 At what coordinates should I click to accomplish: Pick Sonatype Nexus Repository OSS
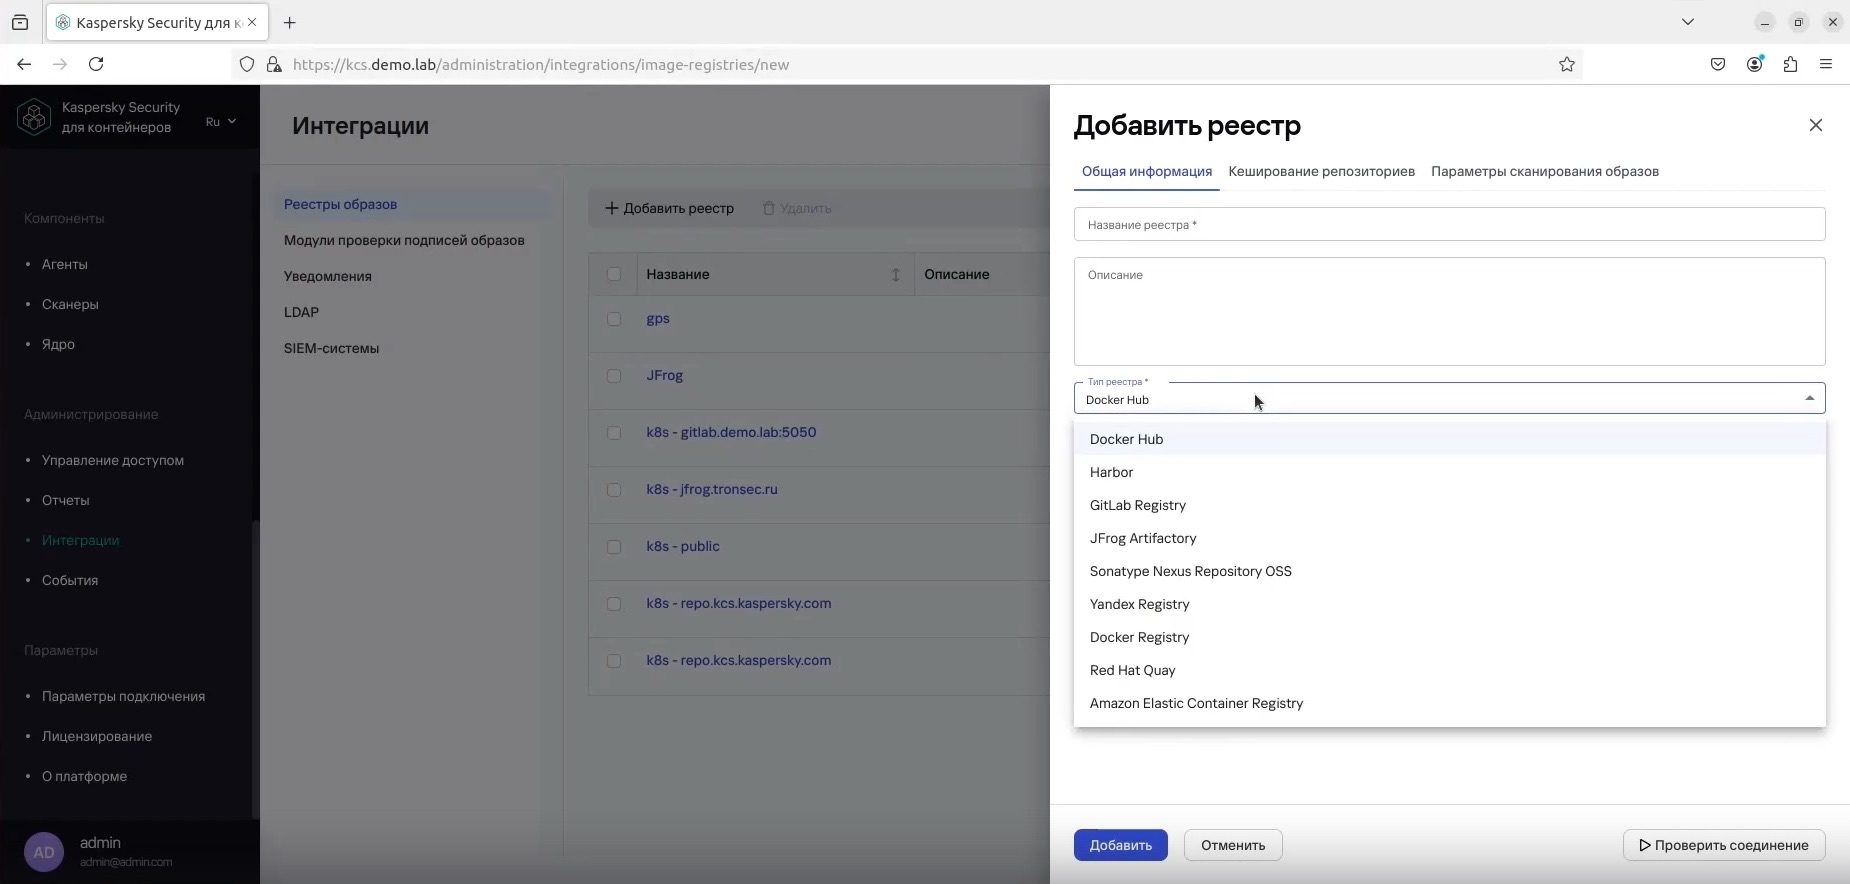click(1449, 571)
